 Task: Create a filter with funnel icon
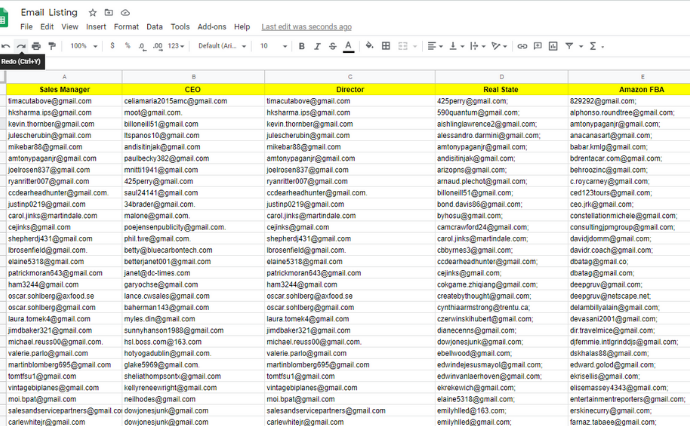pos(569,46)
